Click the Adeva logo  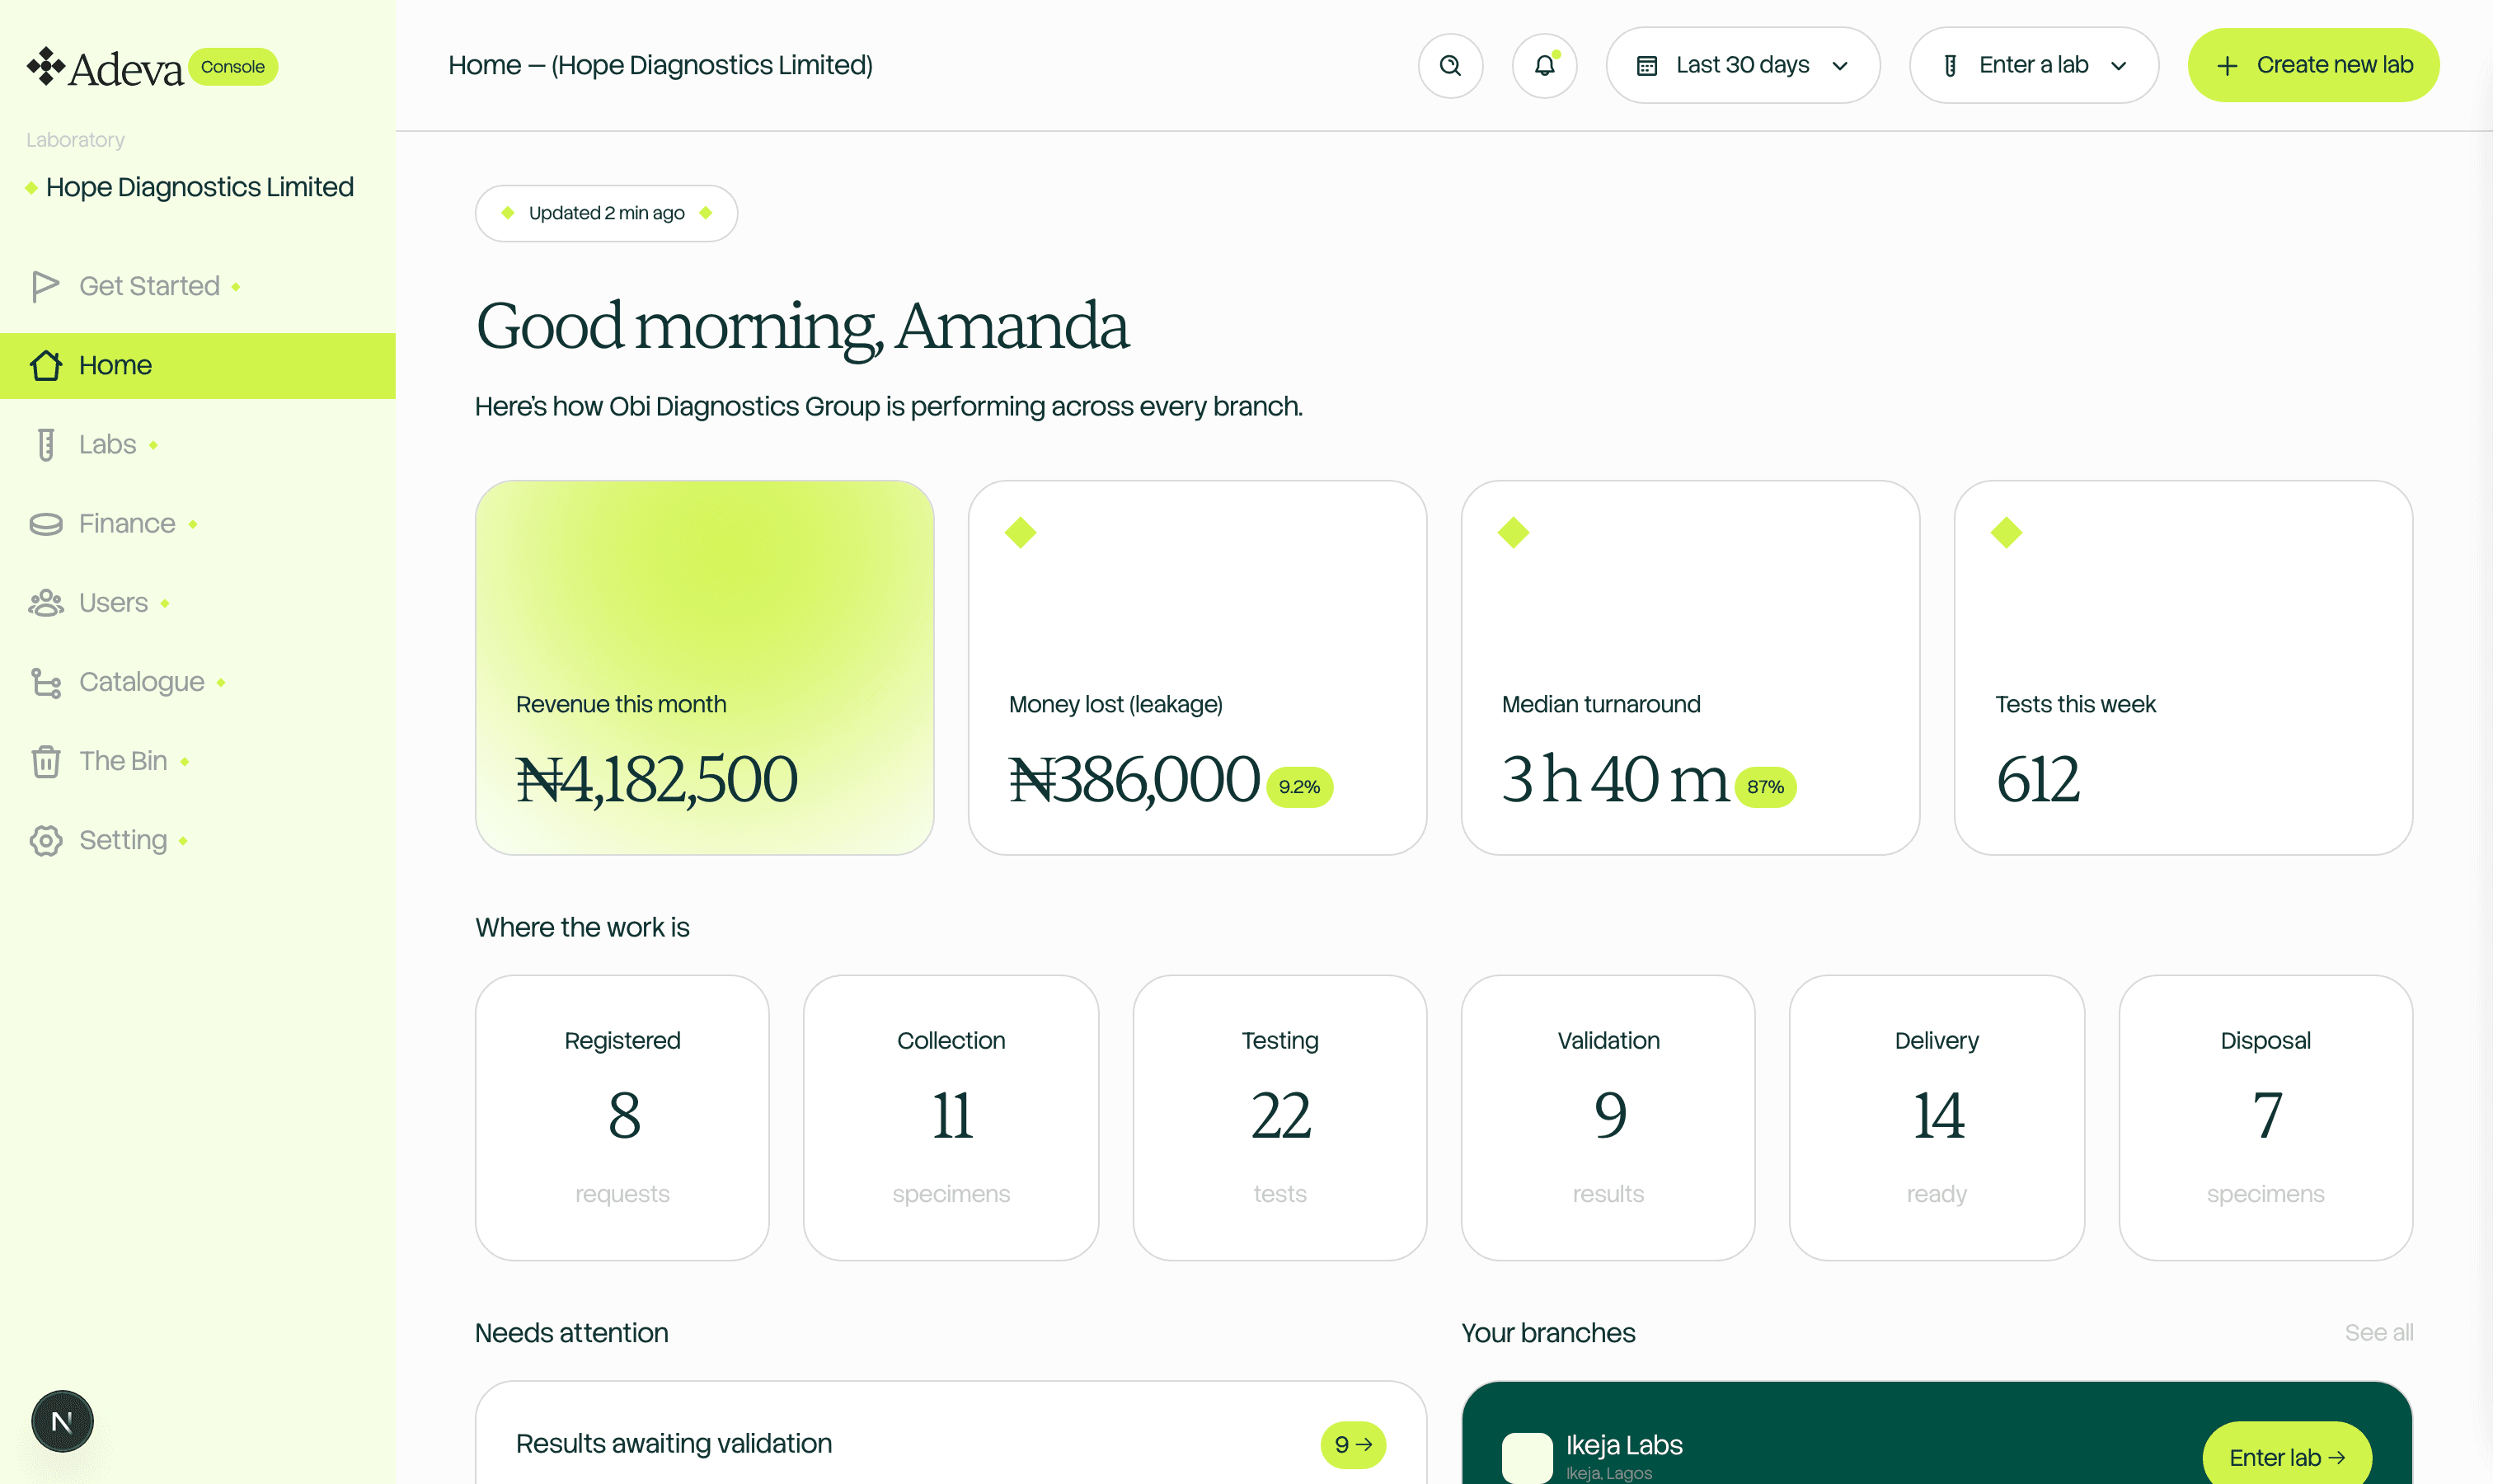point(105,67)
